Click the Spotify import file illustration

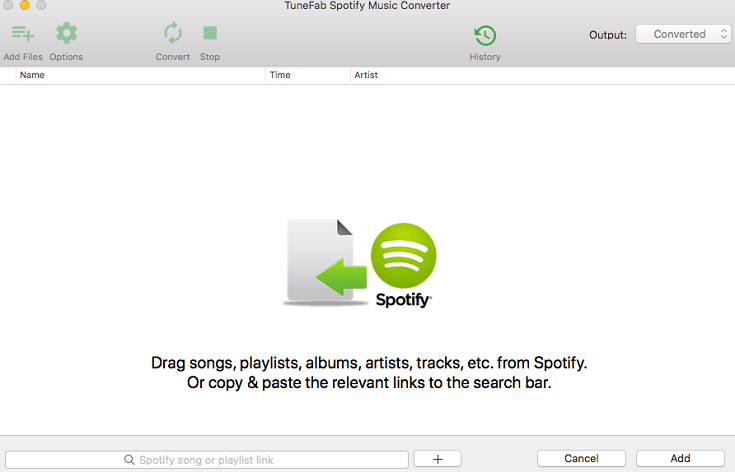point(360,263)
